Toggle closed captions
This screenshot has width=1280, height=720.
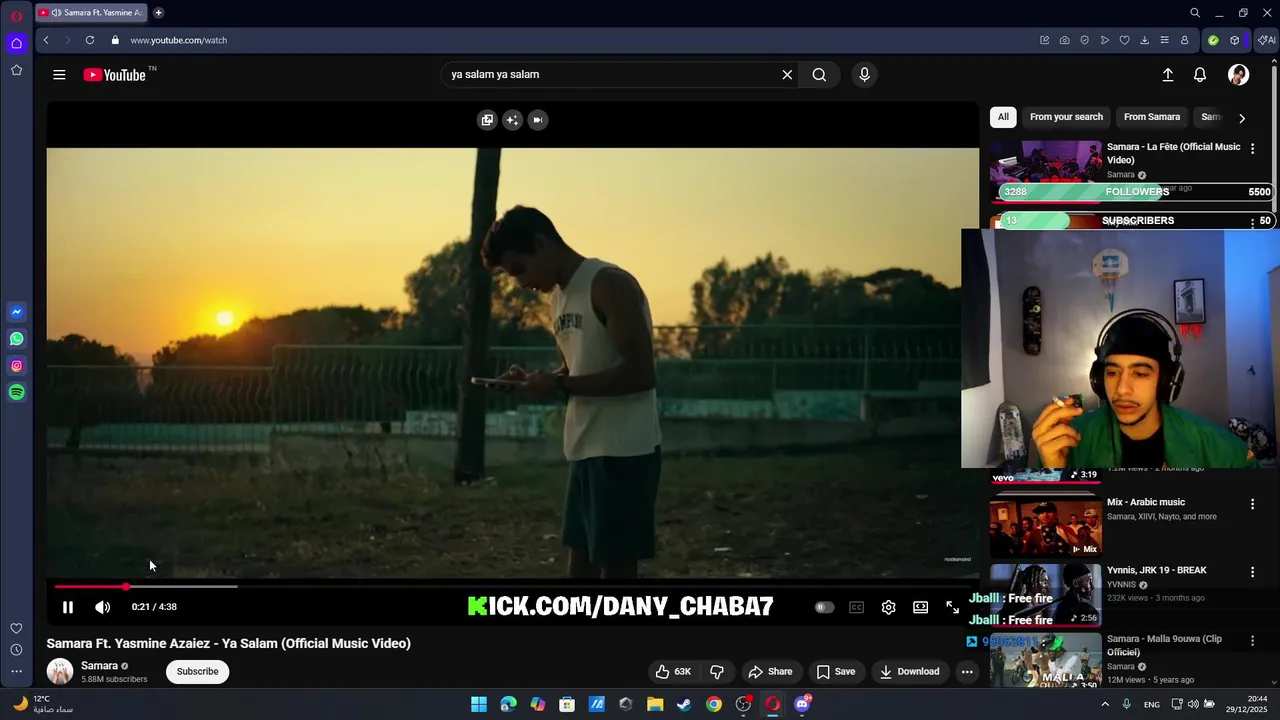point(856,607)
